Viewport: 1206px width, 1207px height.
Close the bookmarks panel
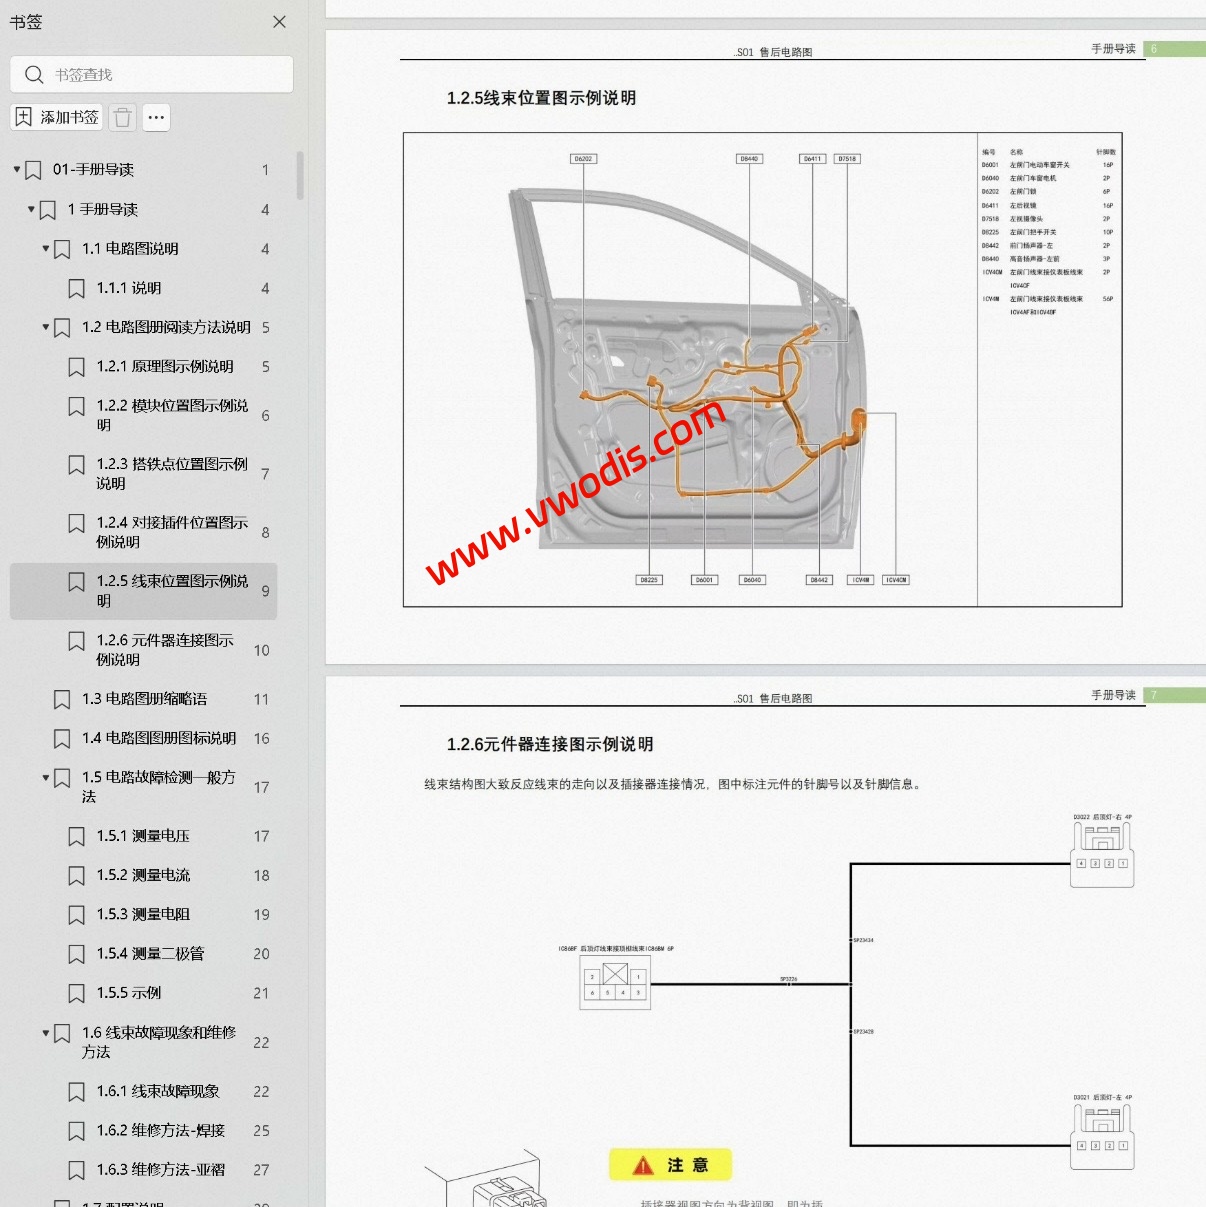coord(279,22)
